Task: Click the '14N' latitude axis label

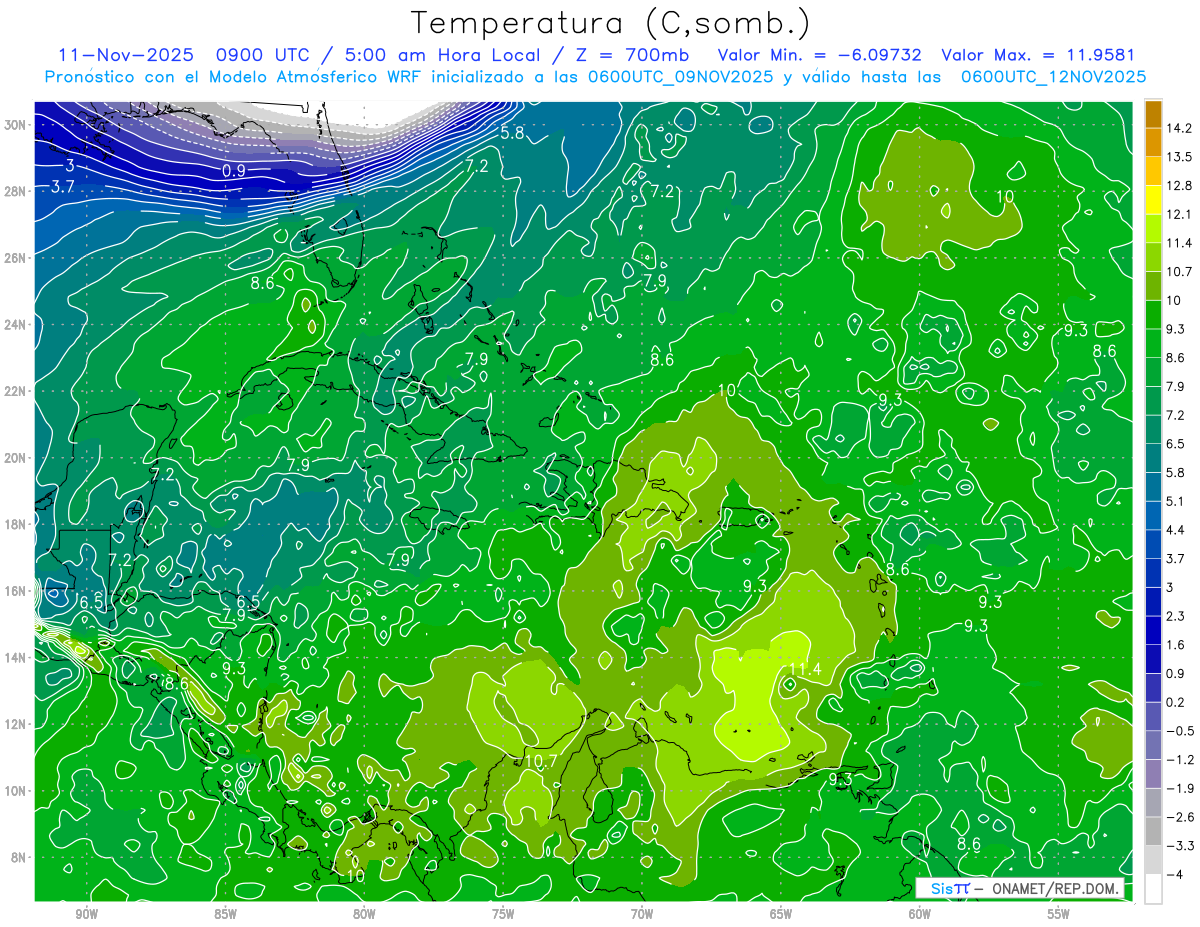Action: tap(16, 657)
